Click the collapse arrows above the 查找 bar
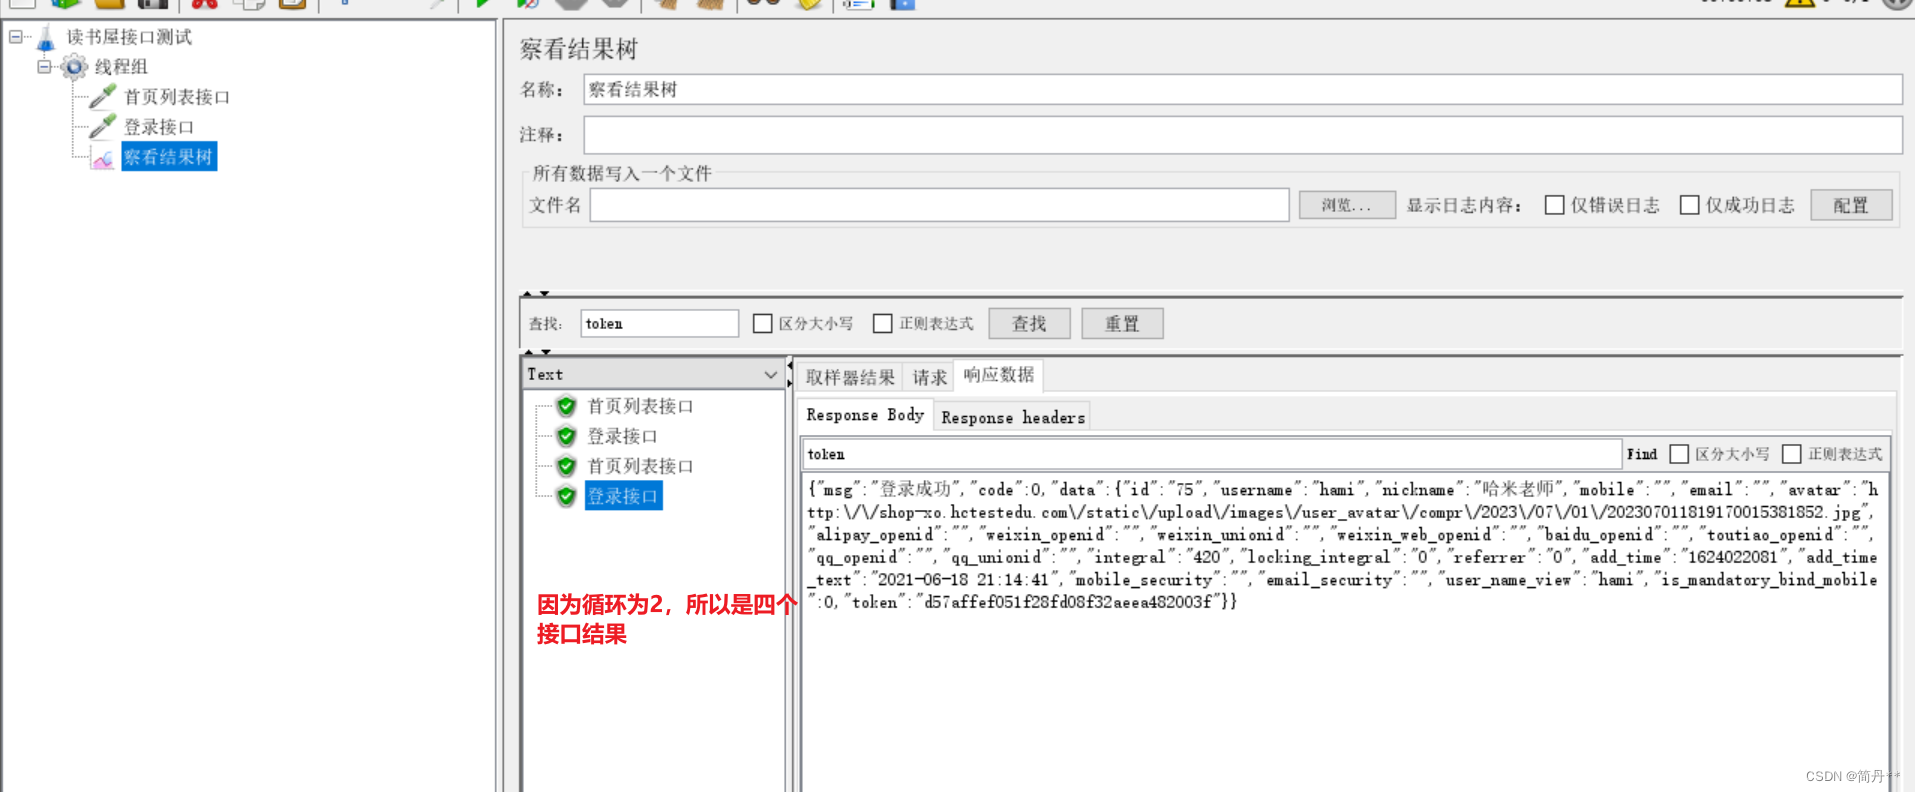1915x792 pixels. pos(536,293)
